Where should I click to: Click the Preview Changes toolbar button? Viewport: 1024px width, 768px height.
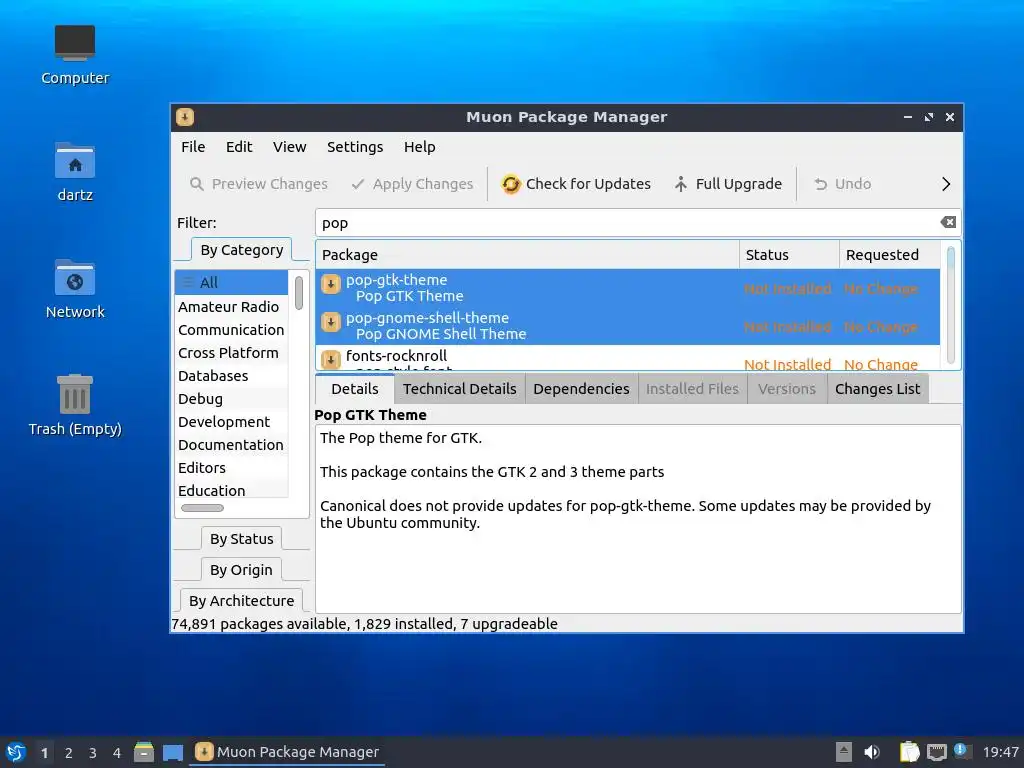tap(259, 184)
